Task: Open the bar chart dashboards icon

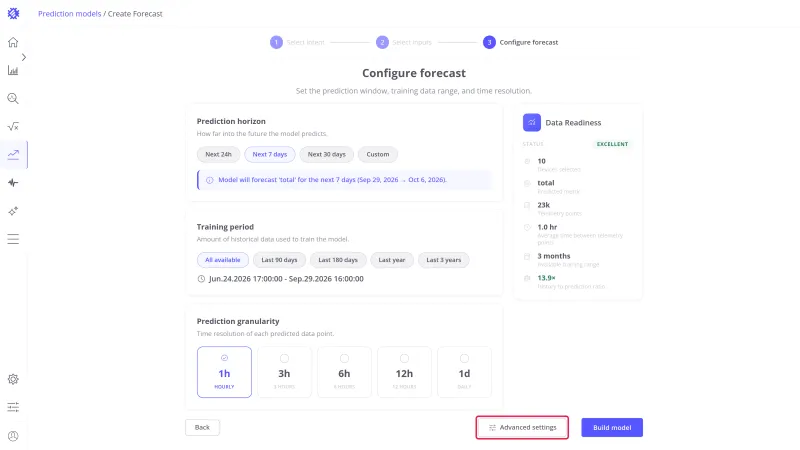Action: (x=13, y=70)
